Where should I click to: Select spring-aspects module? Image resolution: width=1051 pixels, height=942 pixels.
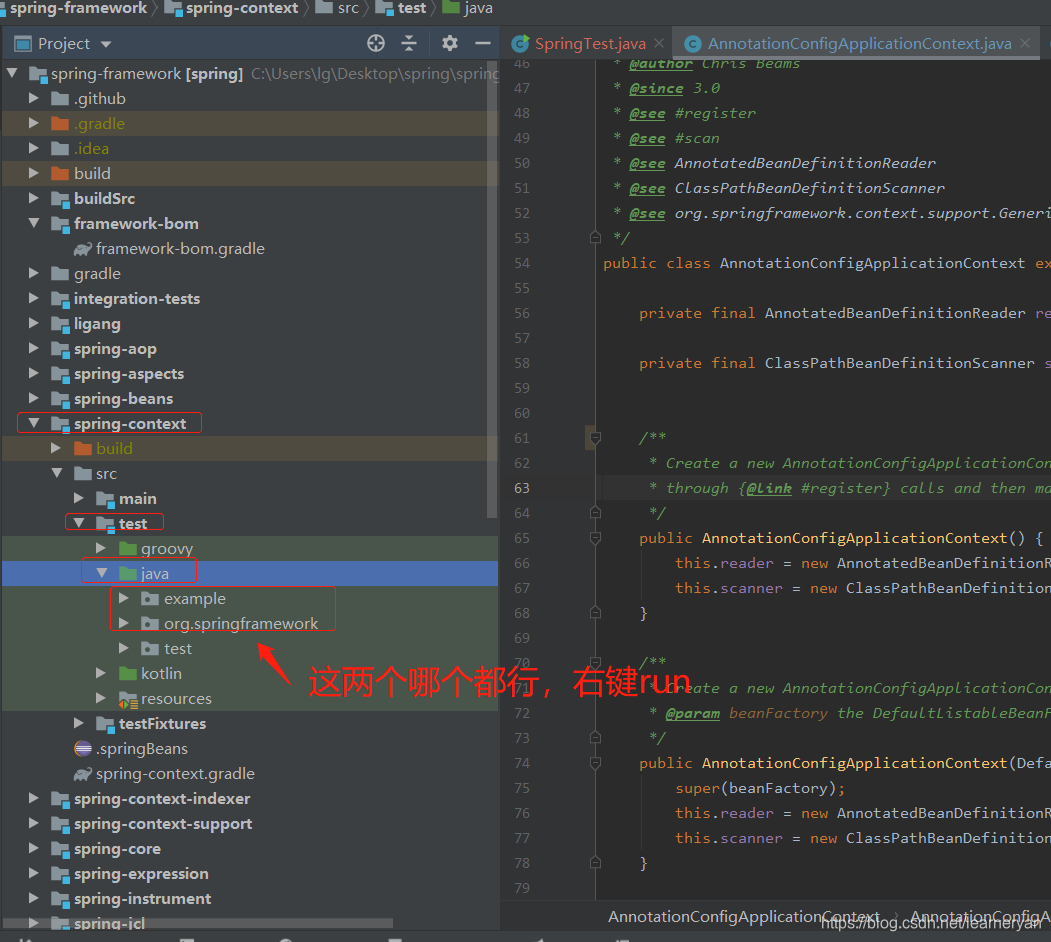click(x=129, y=373)
